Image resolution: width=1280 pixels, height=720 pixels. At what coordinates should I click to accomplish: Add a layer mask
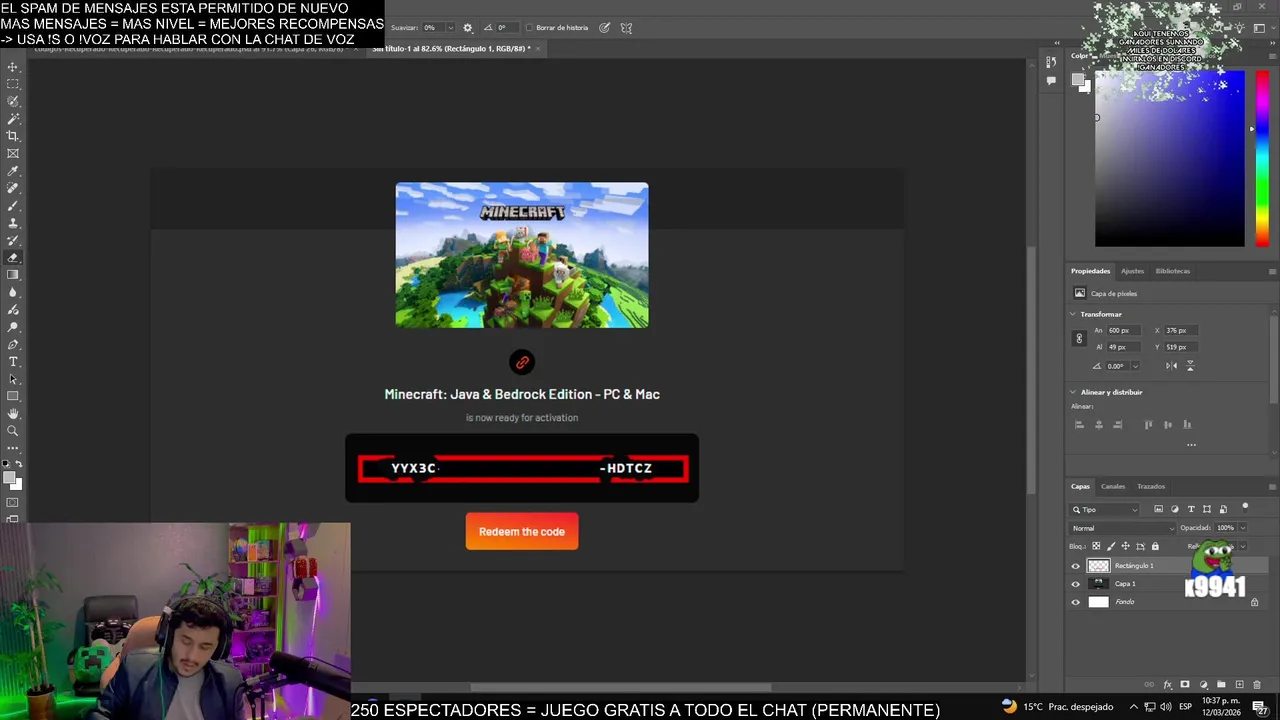pos(1185,685)
